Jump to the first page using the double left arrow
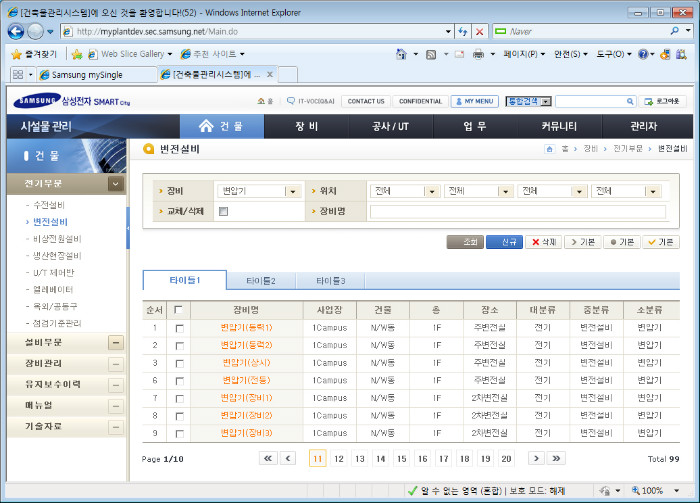700x503 pixels. (268, 458)
